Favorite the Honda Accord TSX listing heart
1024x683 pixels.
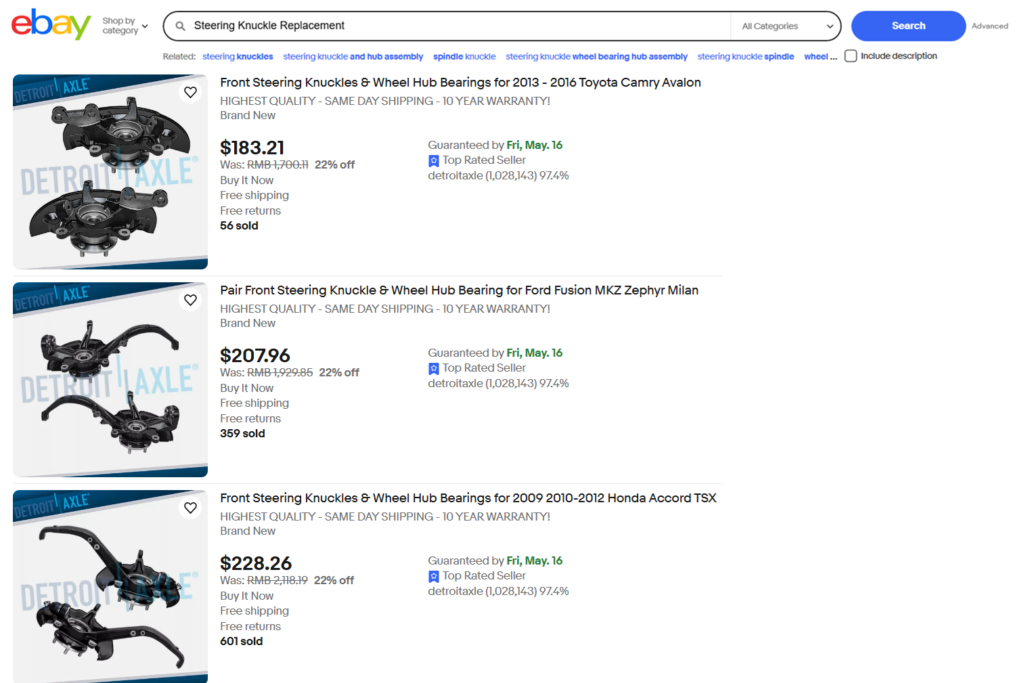[190, 507]
